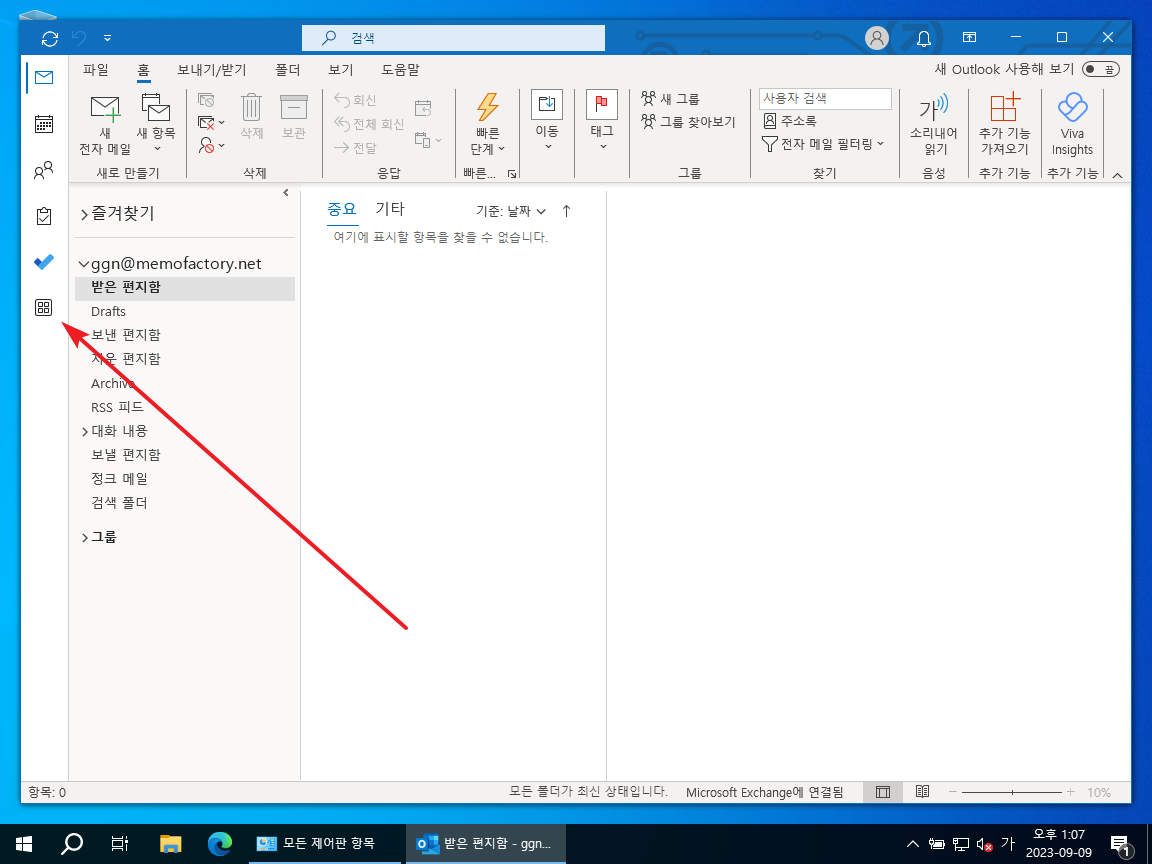Click Get Add-ins icon
The height and width of the screenshot is (864, 1152).
1003,125
